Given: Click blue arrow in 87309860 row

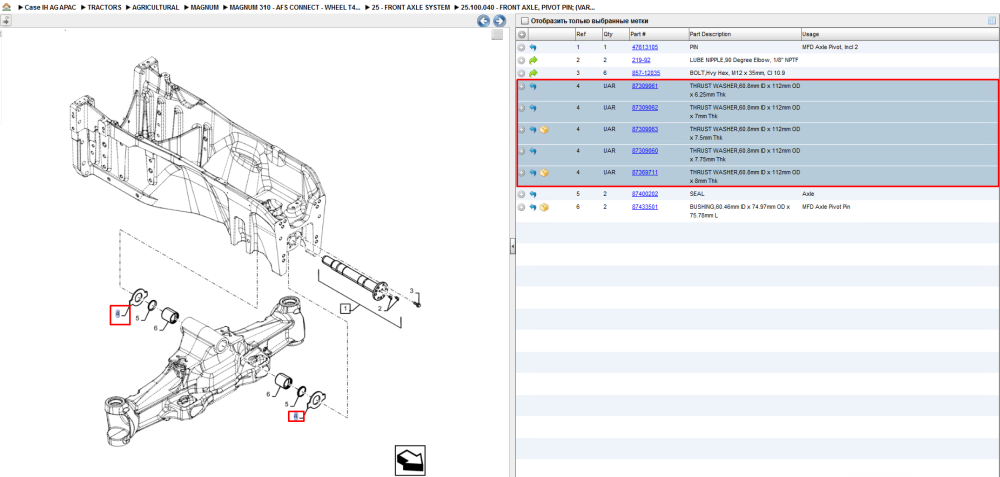Looking at the screenshot, I should (x=533, y=151).
